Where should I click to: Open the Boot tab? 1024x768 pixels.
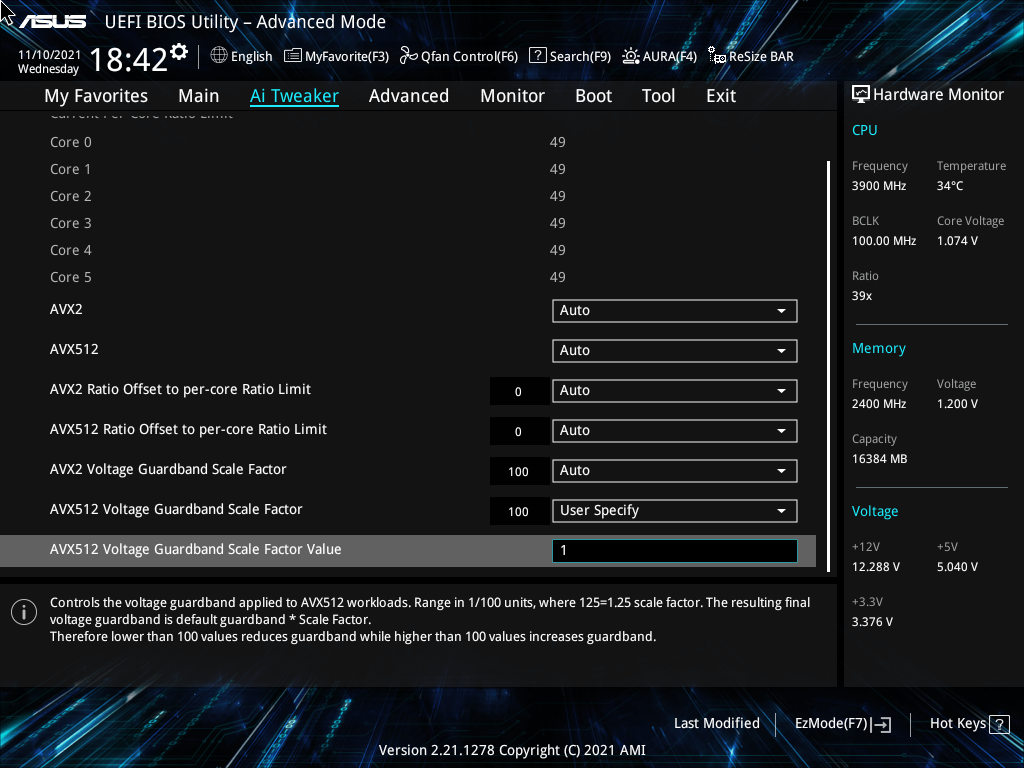pos(594,96)
